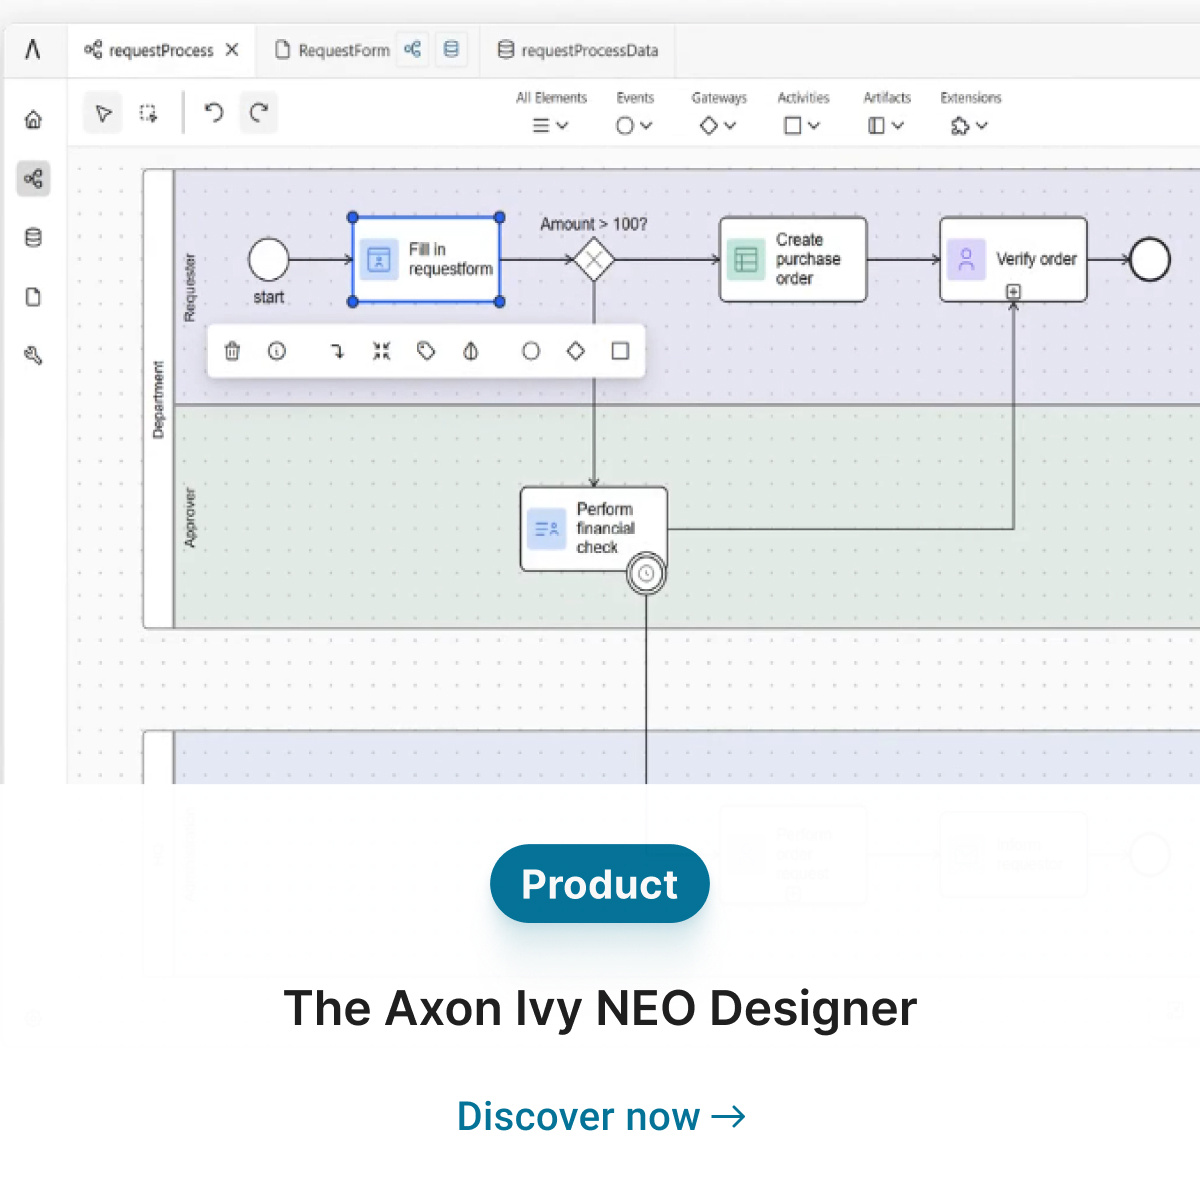This screenshot has width=1200, height=1200.
Task: Redo the last action
Action: click(x=259, y=112)
